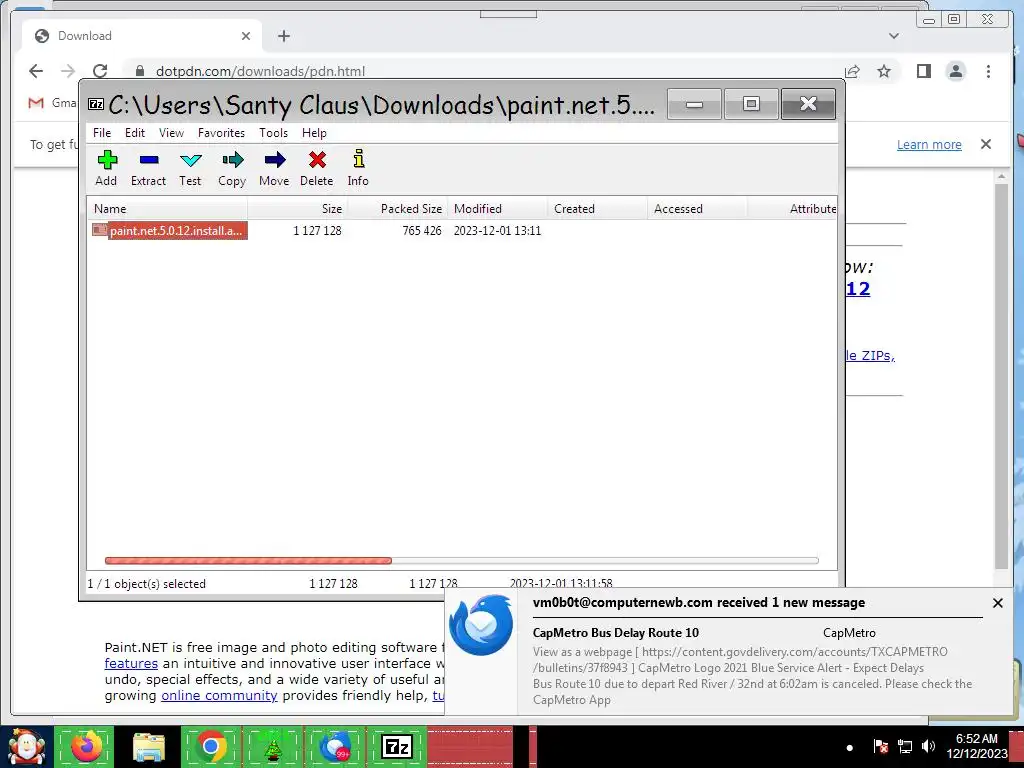Open the Santa Start button
This screenshot has width=1024, height=768.
(26, 747)
